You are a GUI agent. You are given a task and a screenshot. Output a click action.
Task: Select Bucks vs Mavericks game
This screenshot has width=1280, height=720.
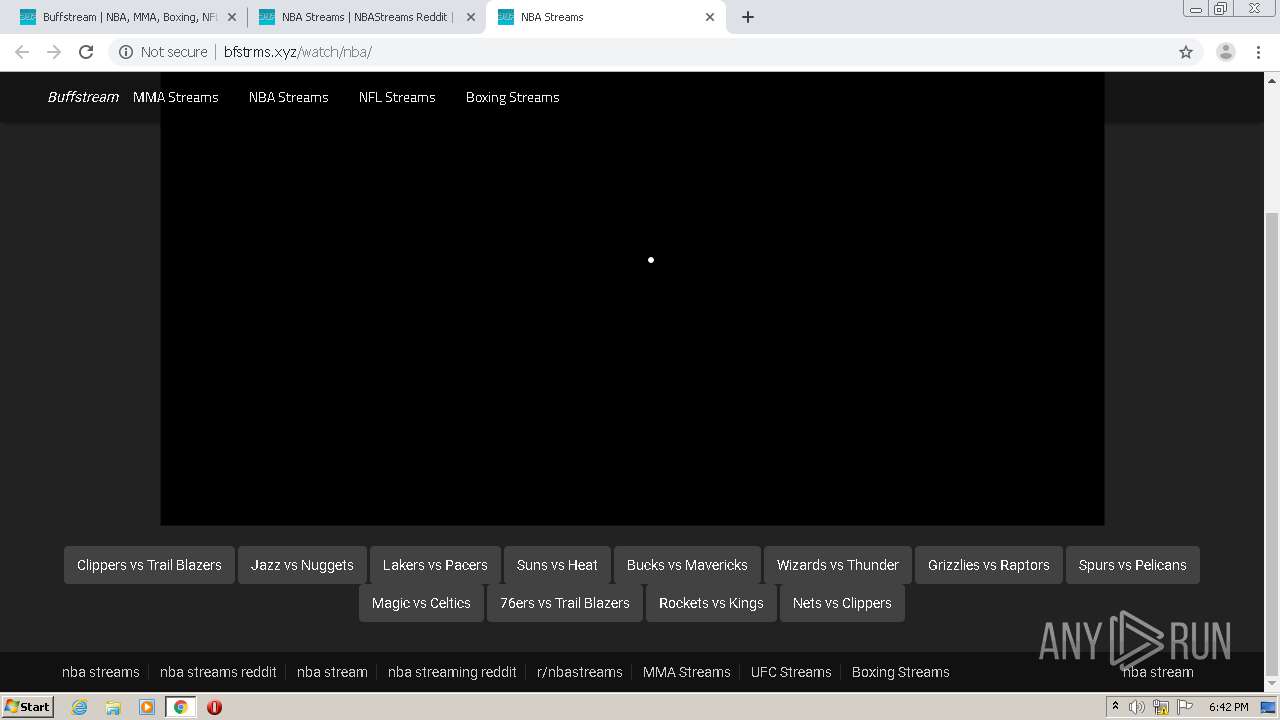[687, 565]
